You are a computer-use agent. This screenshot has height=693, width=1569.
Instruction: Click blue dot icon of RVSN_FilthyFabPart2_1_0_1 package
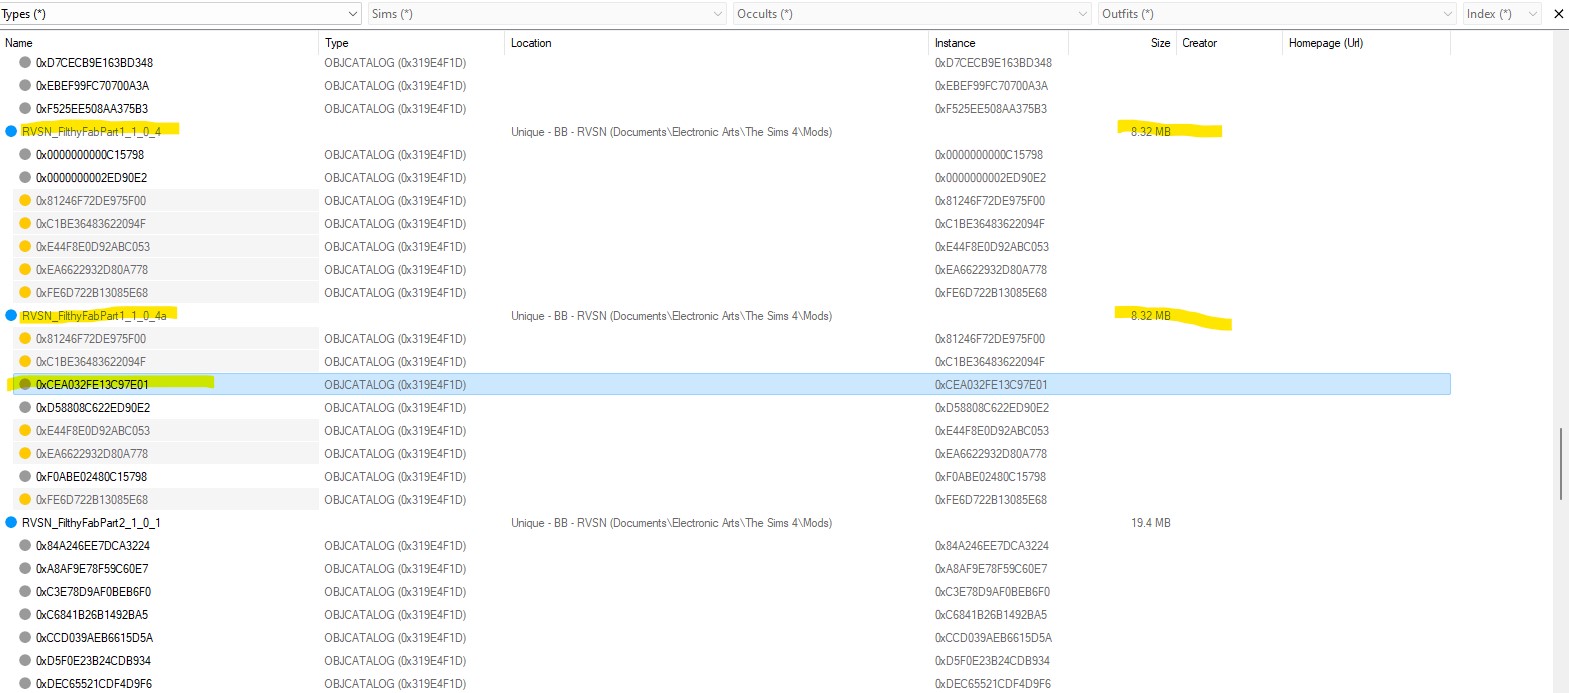point(11,522)
